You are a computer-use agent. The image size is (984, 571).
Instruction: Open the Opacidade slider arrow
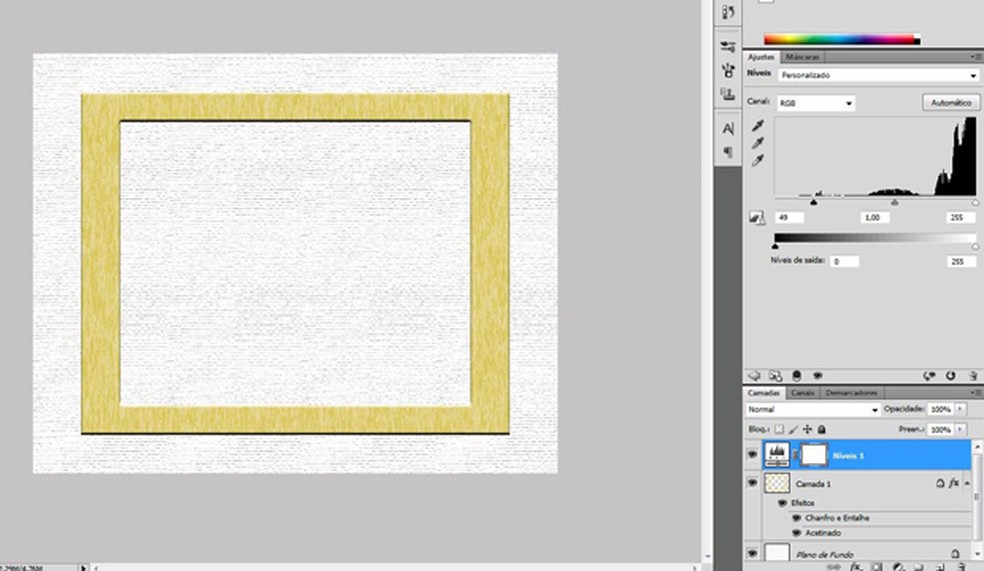pyautogui.click(x=960, y=409)
